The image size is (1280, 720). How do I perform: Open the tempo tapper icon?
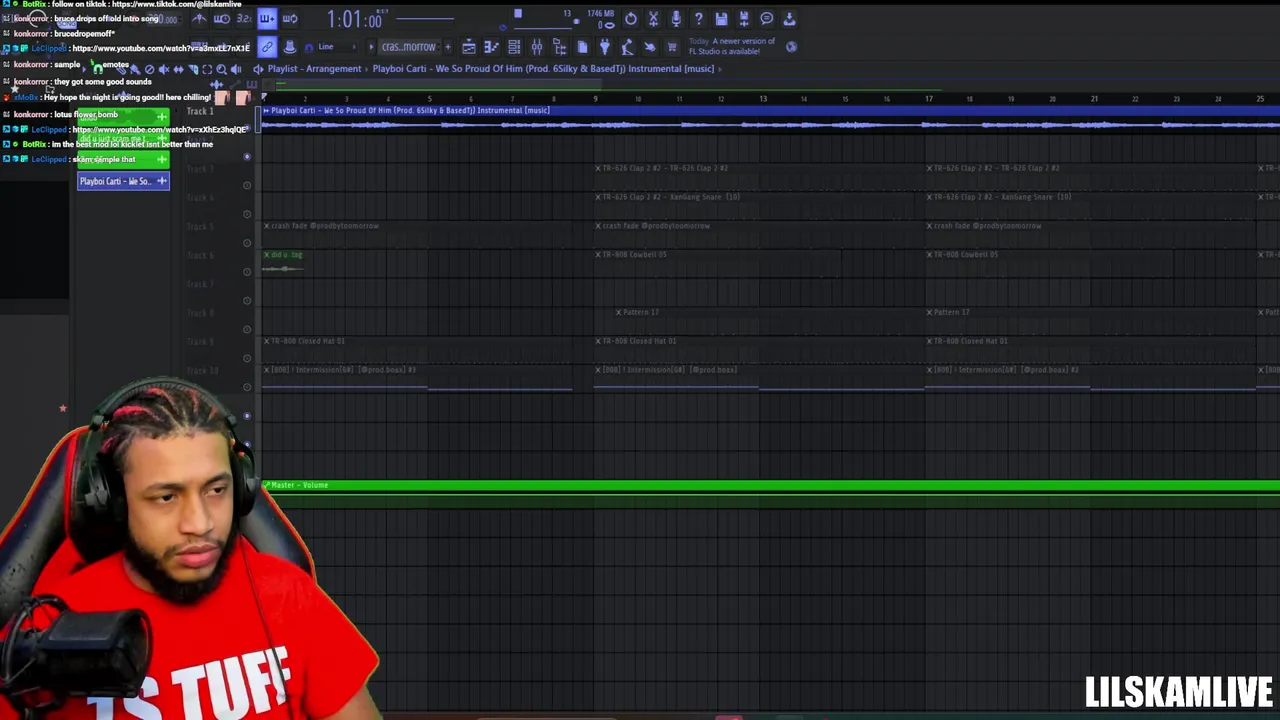tap(627, 47)
